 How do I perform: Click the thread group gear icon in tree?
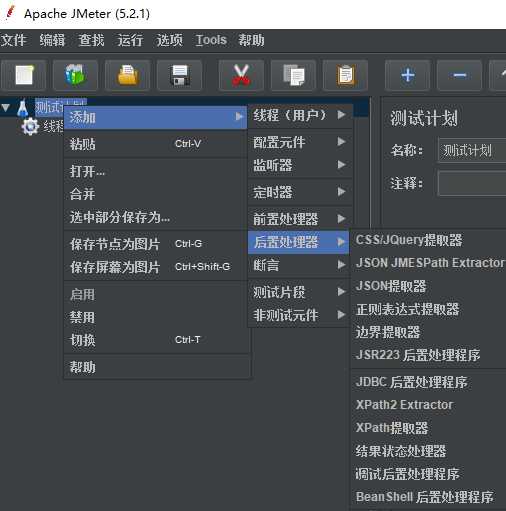pos(30,126)
